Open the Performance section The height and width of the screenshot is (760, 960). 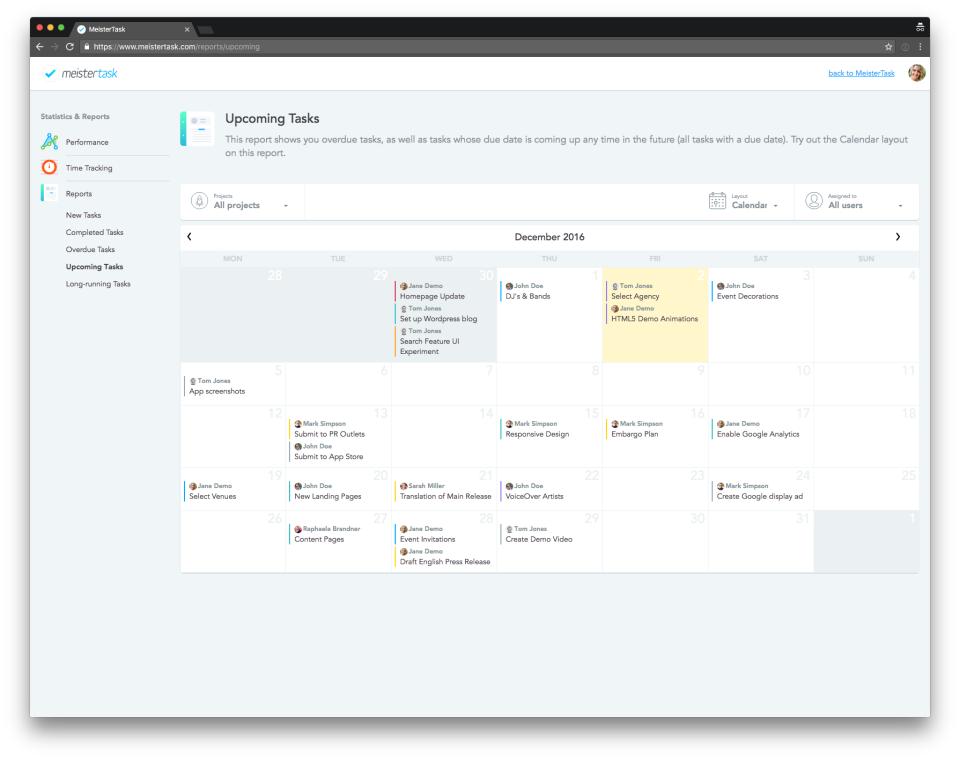pyautogui.click(x=87, y=142)
